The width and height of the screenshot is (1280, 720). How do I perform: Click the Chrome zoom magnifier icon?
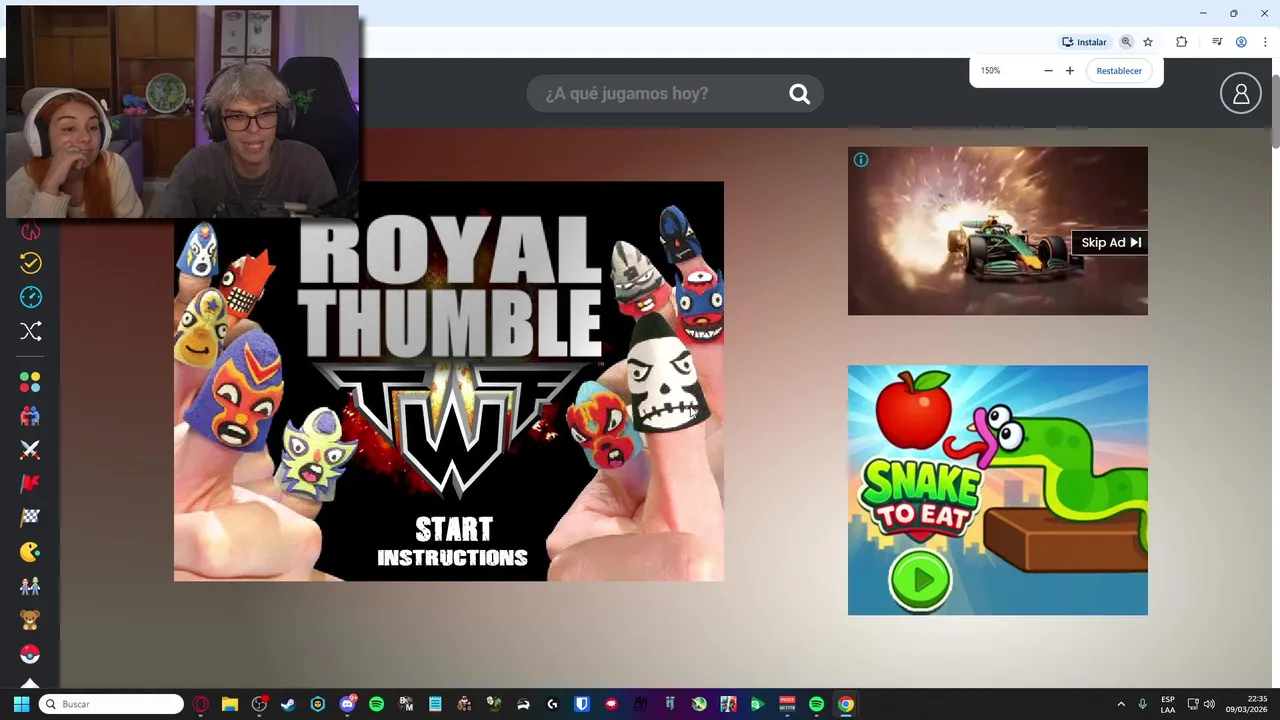[1126, 42]
